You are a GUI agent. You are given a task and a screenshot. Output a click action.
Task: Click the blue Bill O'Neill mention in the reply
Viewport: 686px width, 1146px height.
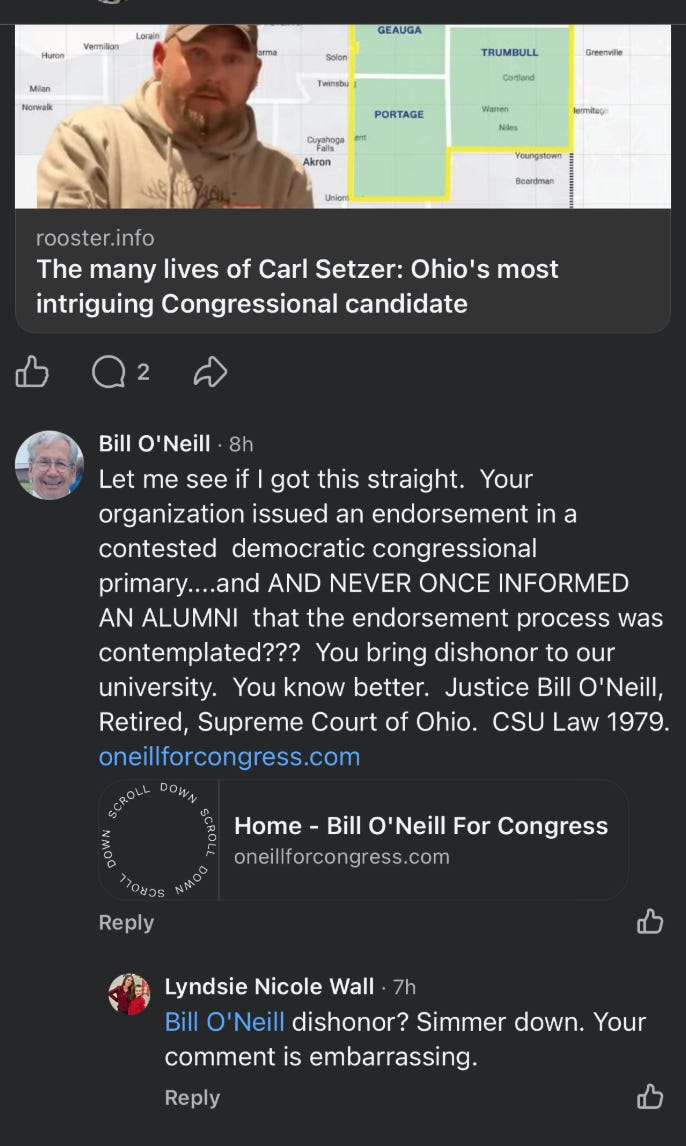click(225, 1022)
